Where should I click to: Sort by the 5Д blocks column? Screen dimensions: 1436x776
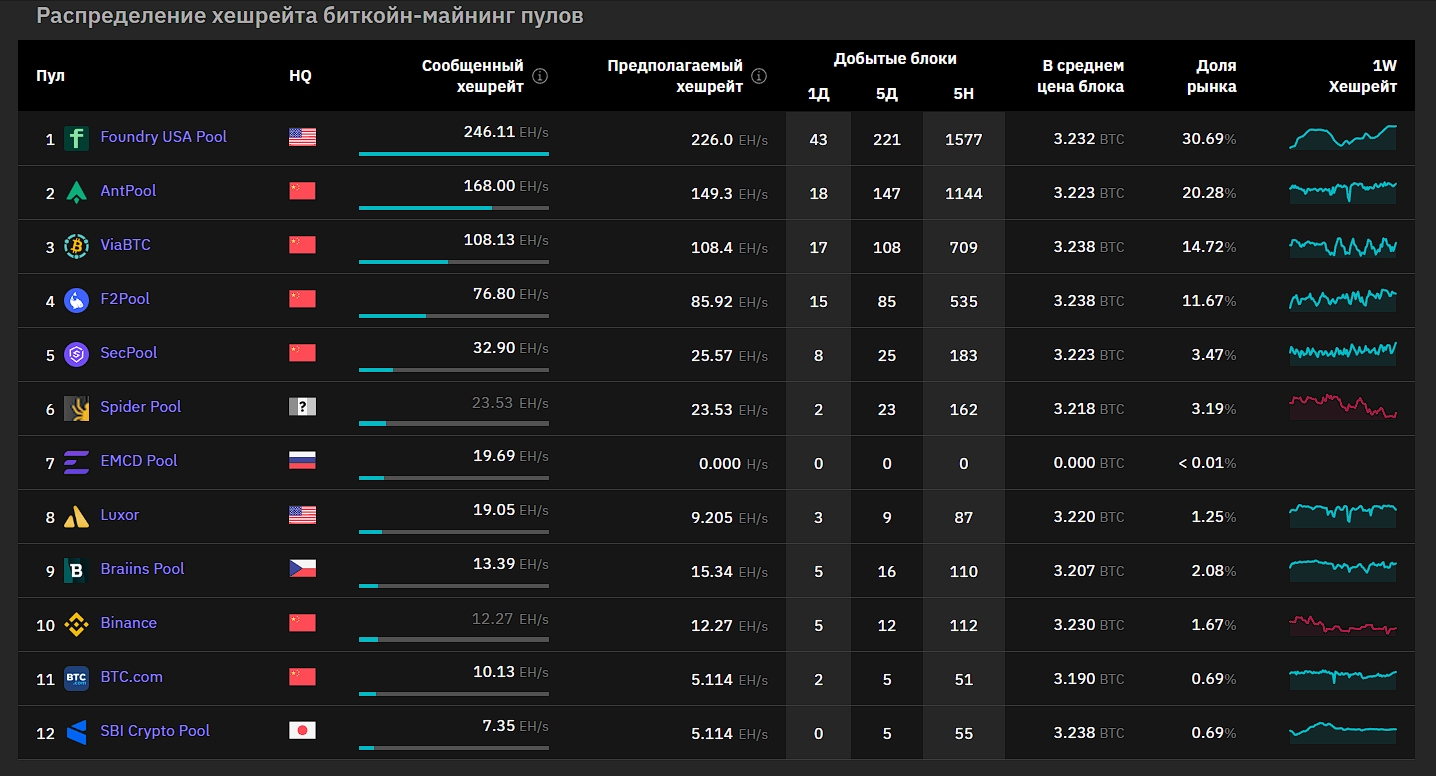point(886,94)
